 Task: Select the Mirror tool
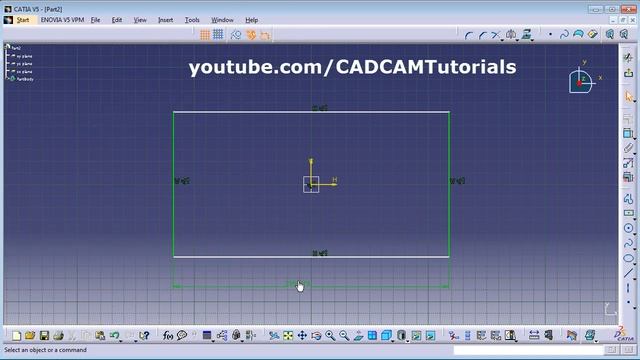[511, 35]
